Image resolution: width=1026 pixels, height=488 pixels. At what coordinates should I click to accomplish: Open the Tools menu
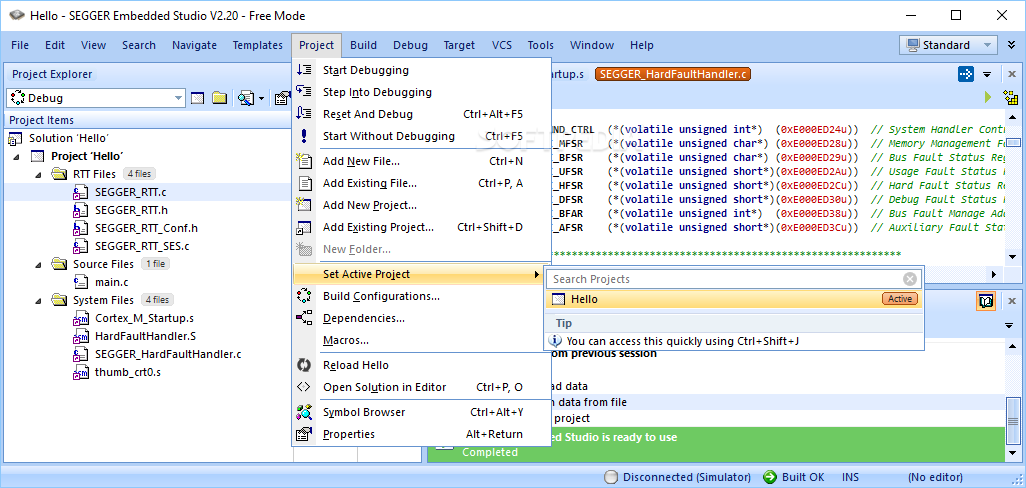click(x=540, y=45)
